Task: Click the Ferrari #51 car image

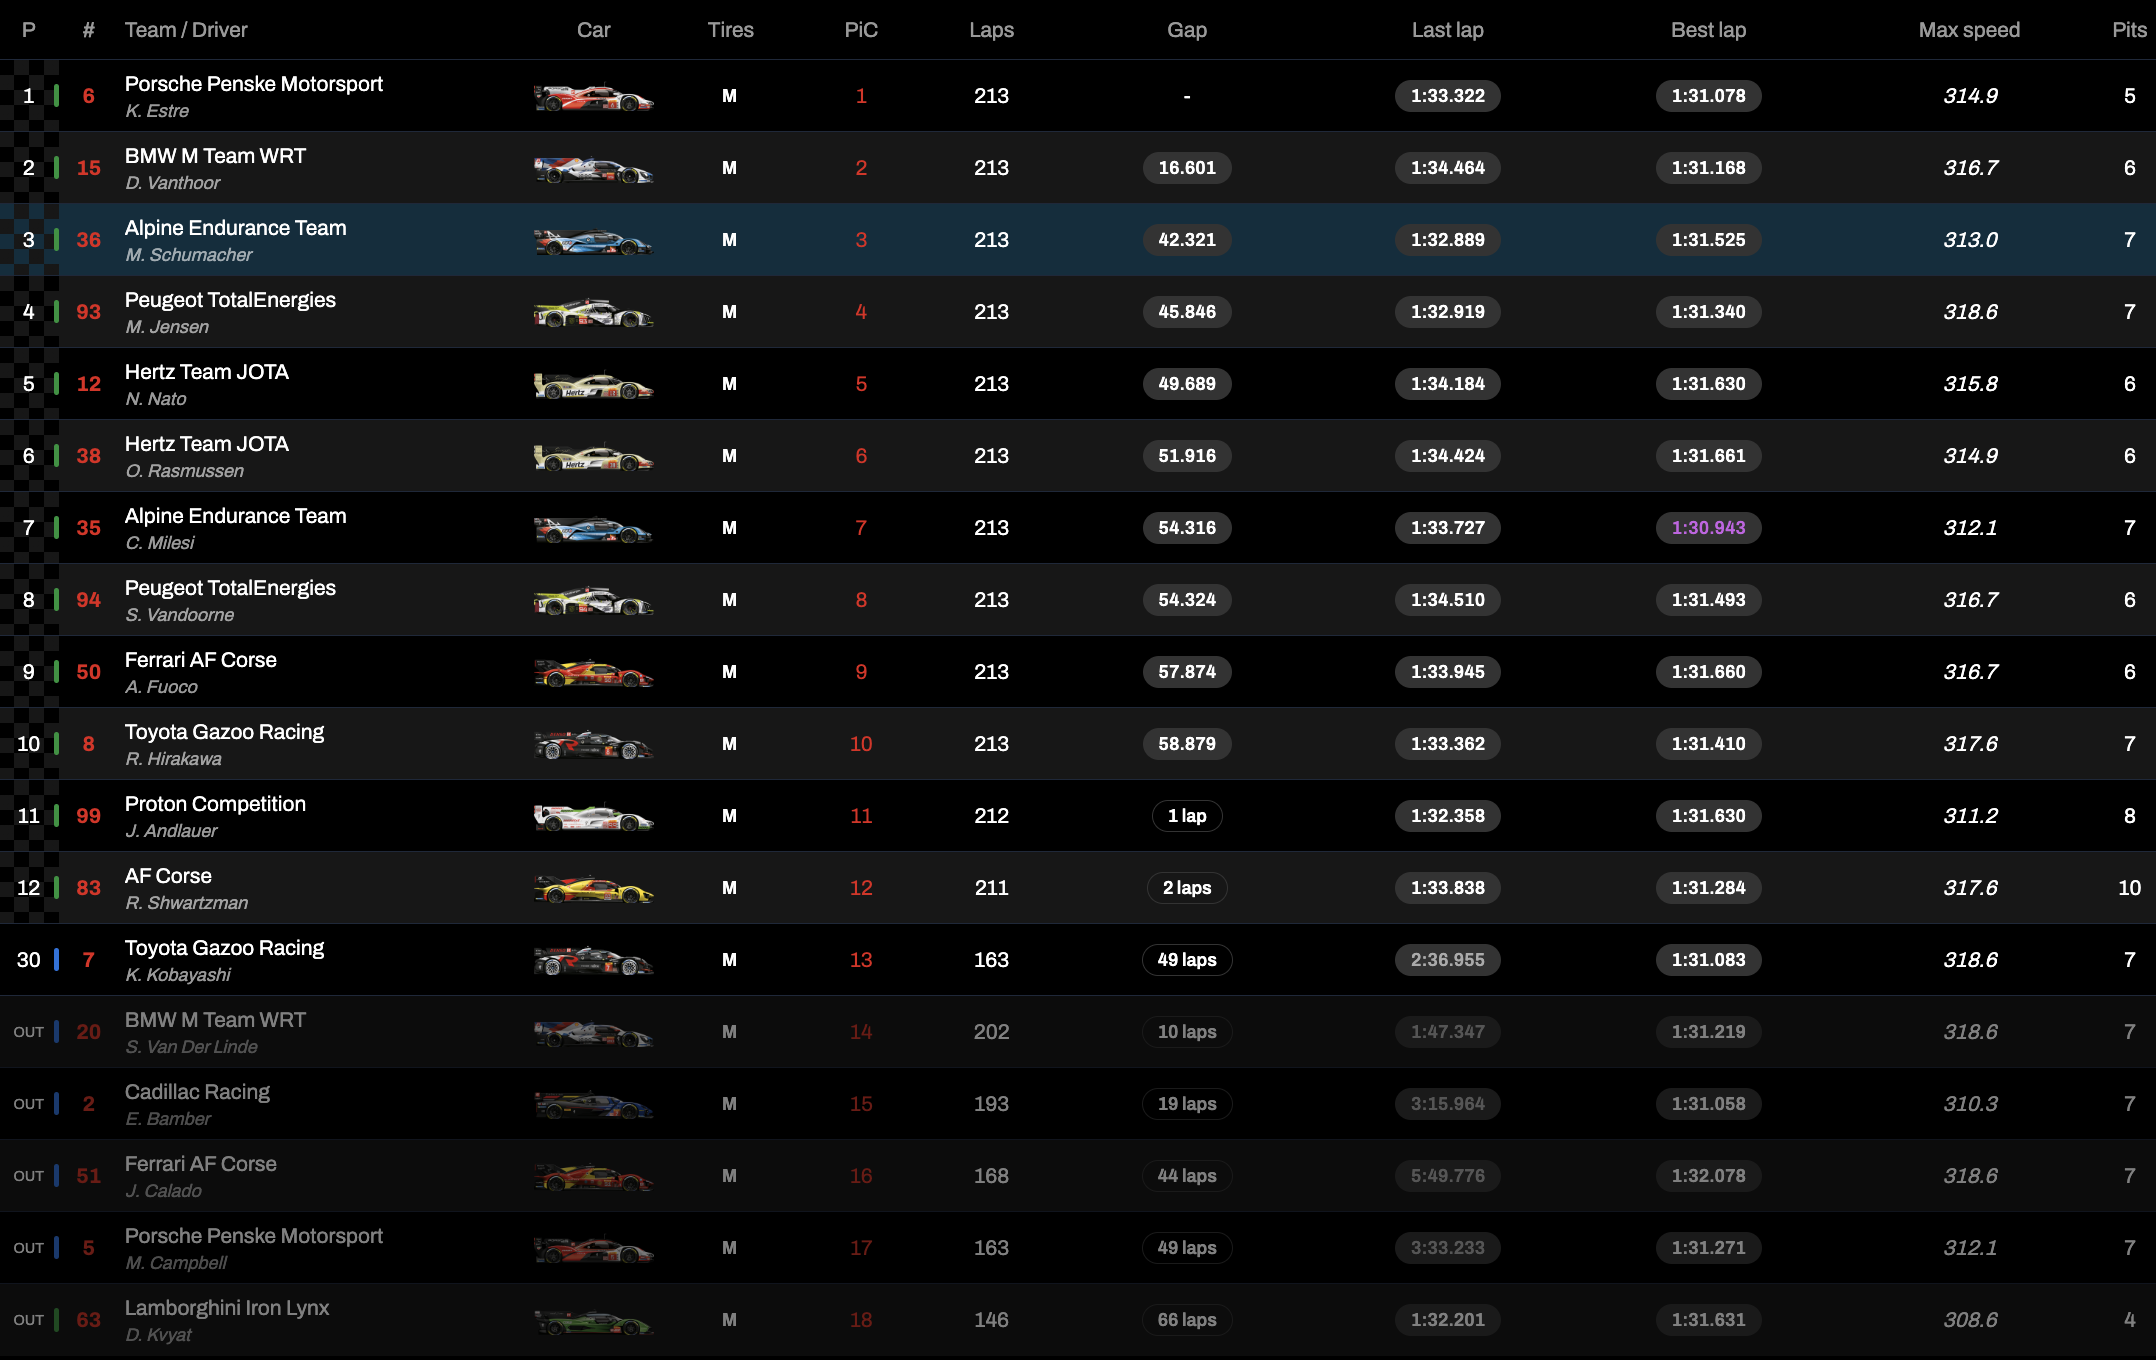Action: pyautogui.click(x=594, y=1177)
